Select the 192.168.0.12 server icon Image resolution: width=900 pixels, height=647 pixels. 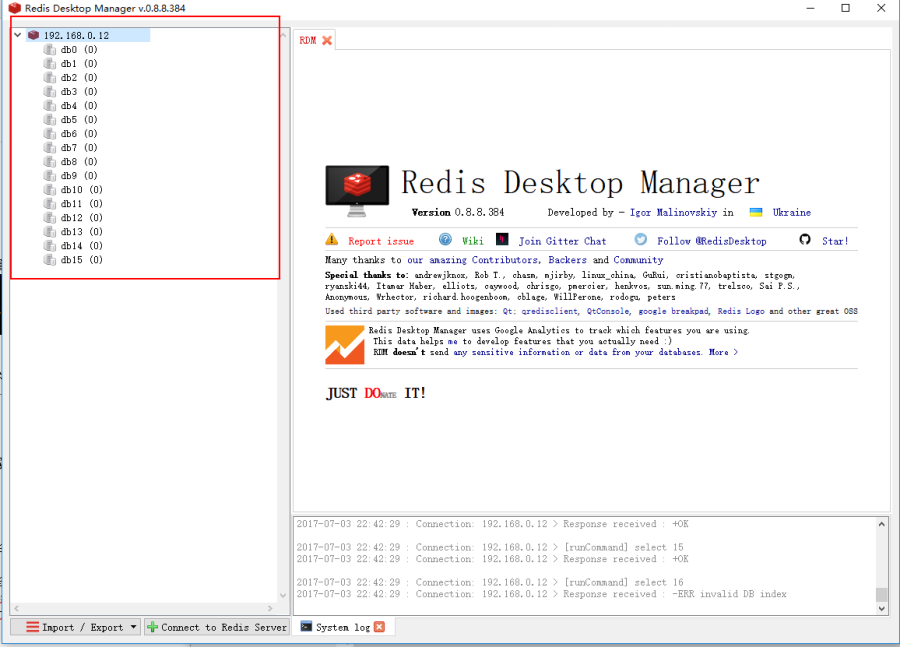[34, 35]
